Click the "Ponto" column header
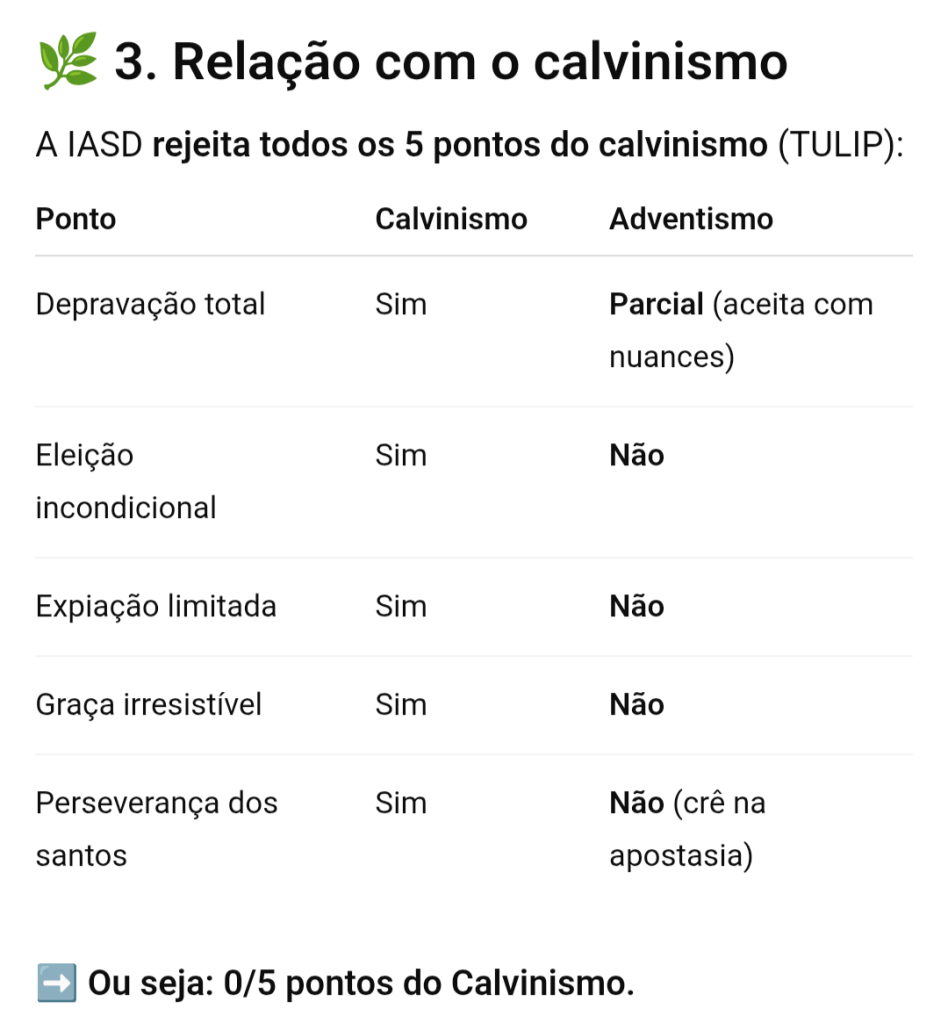This screenshot has width=948, height=1023. pyautogui.click(x=76, y=219)
